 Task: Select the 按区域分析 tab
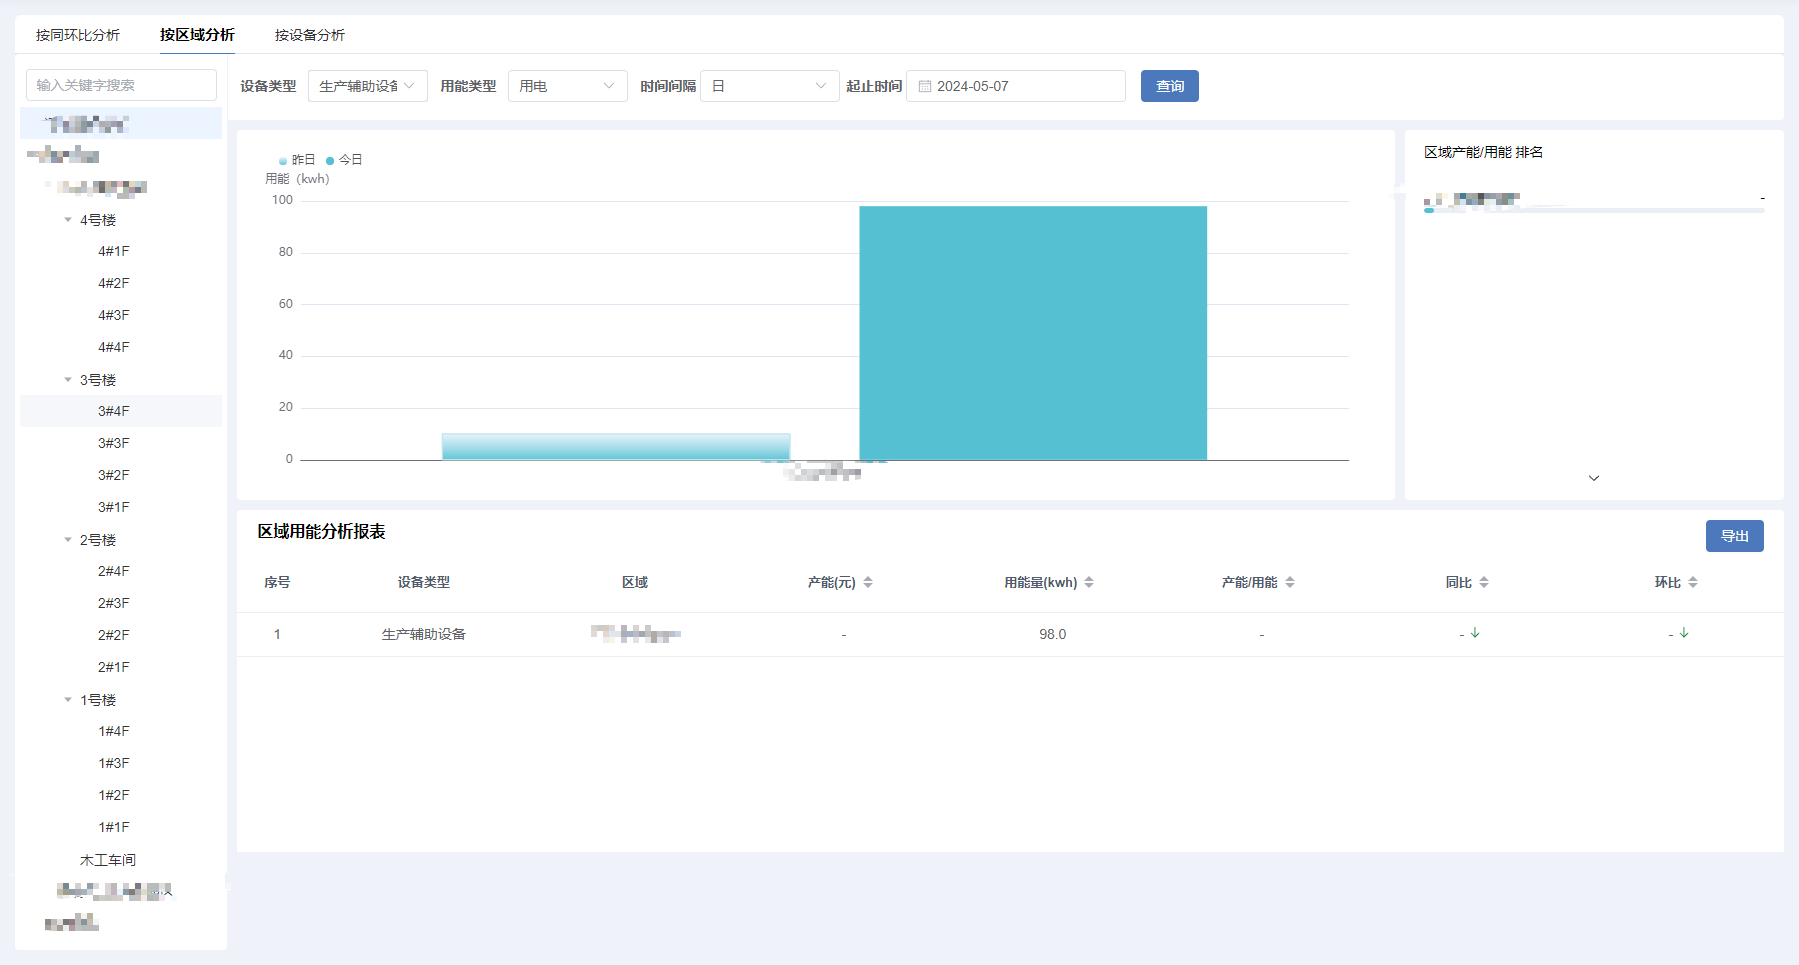pos(197,35)
